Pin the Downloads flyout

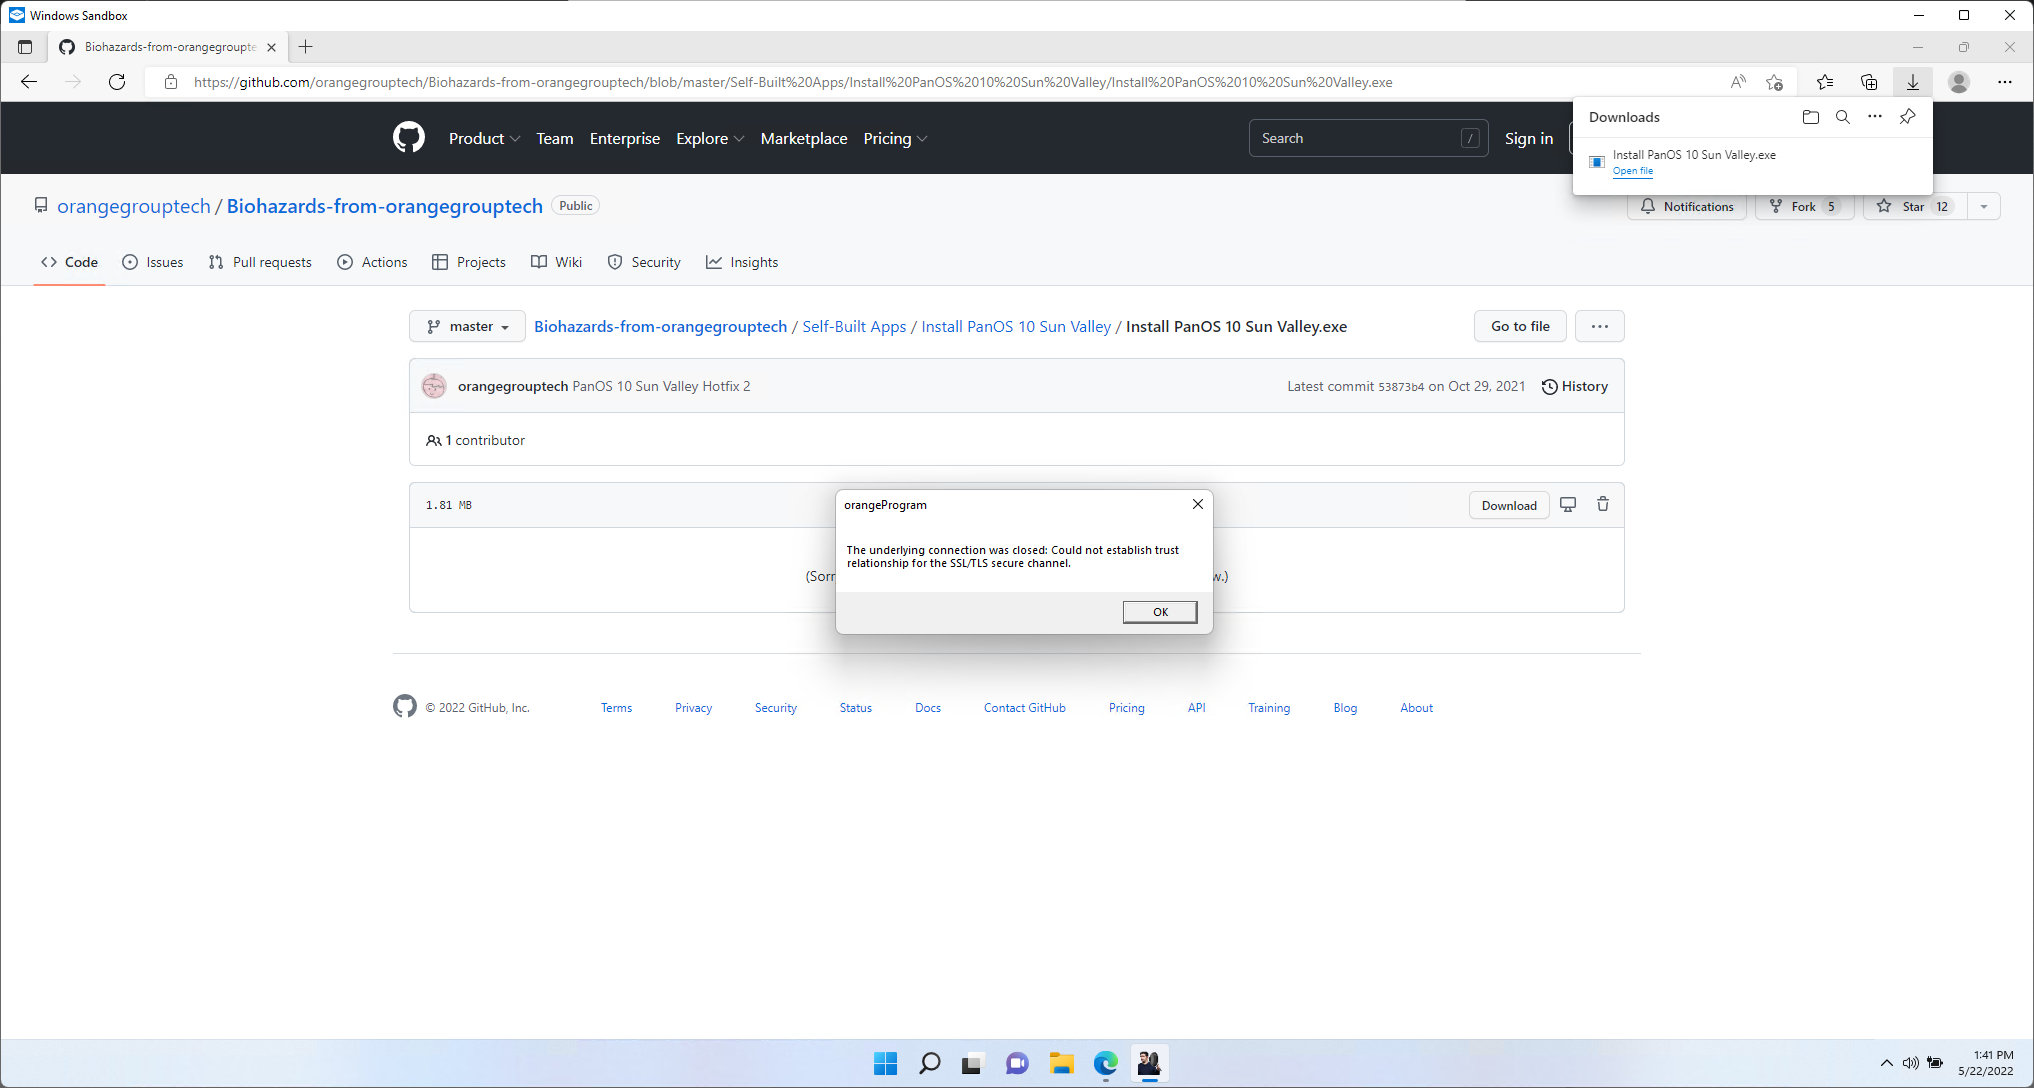(x=1907, y=117)
